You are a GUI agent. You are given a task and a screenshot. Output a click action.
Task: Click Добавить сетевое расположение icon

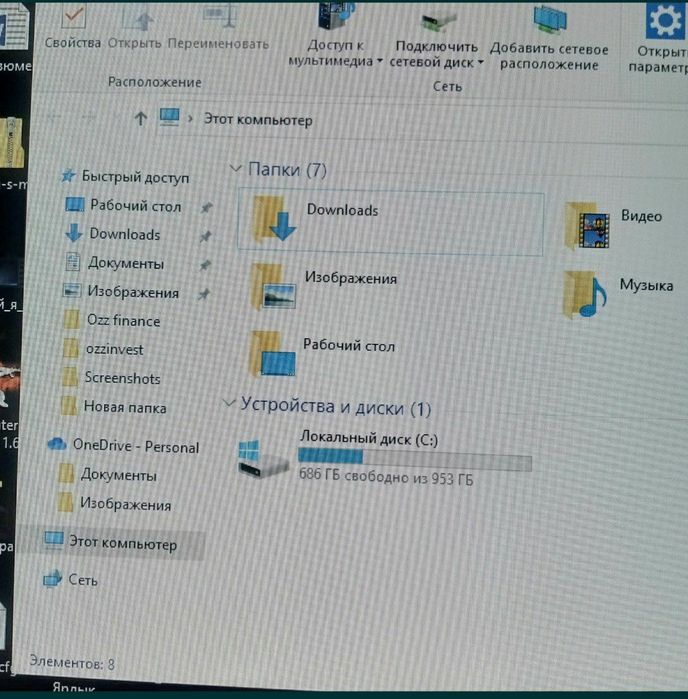(551, 19)
